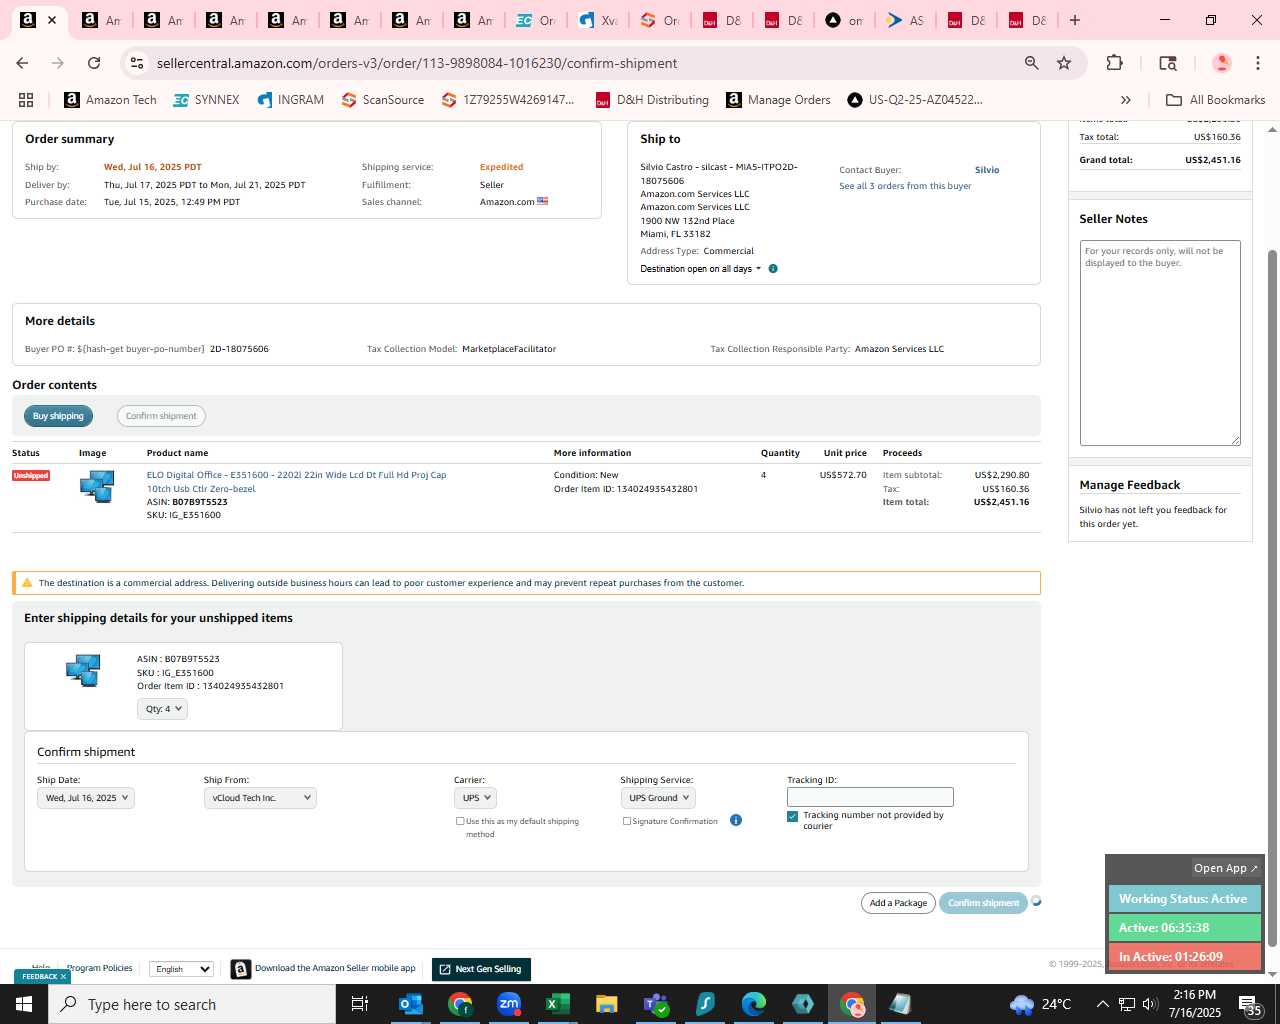
Task: Click the info icon next to Signature Confirmation
Action: 736,820
